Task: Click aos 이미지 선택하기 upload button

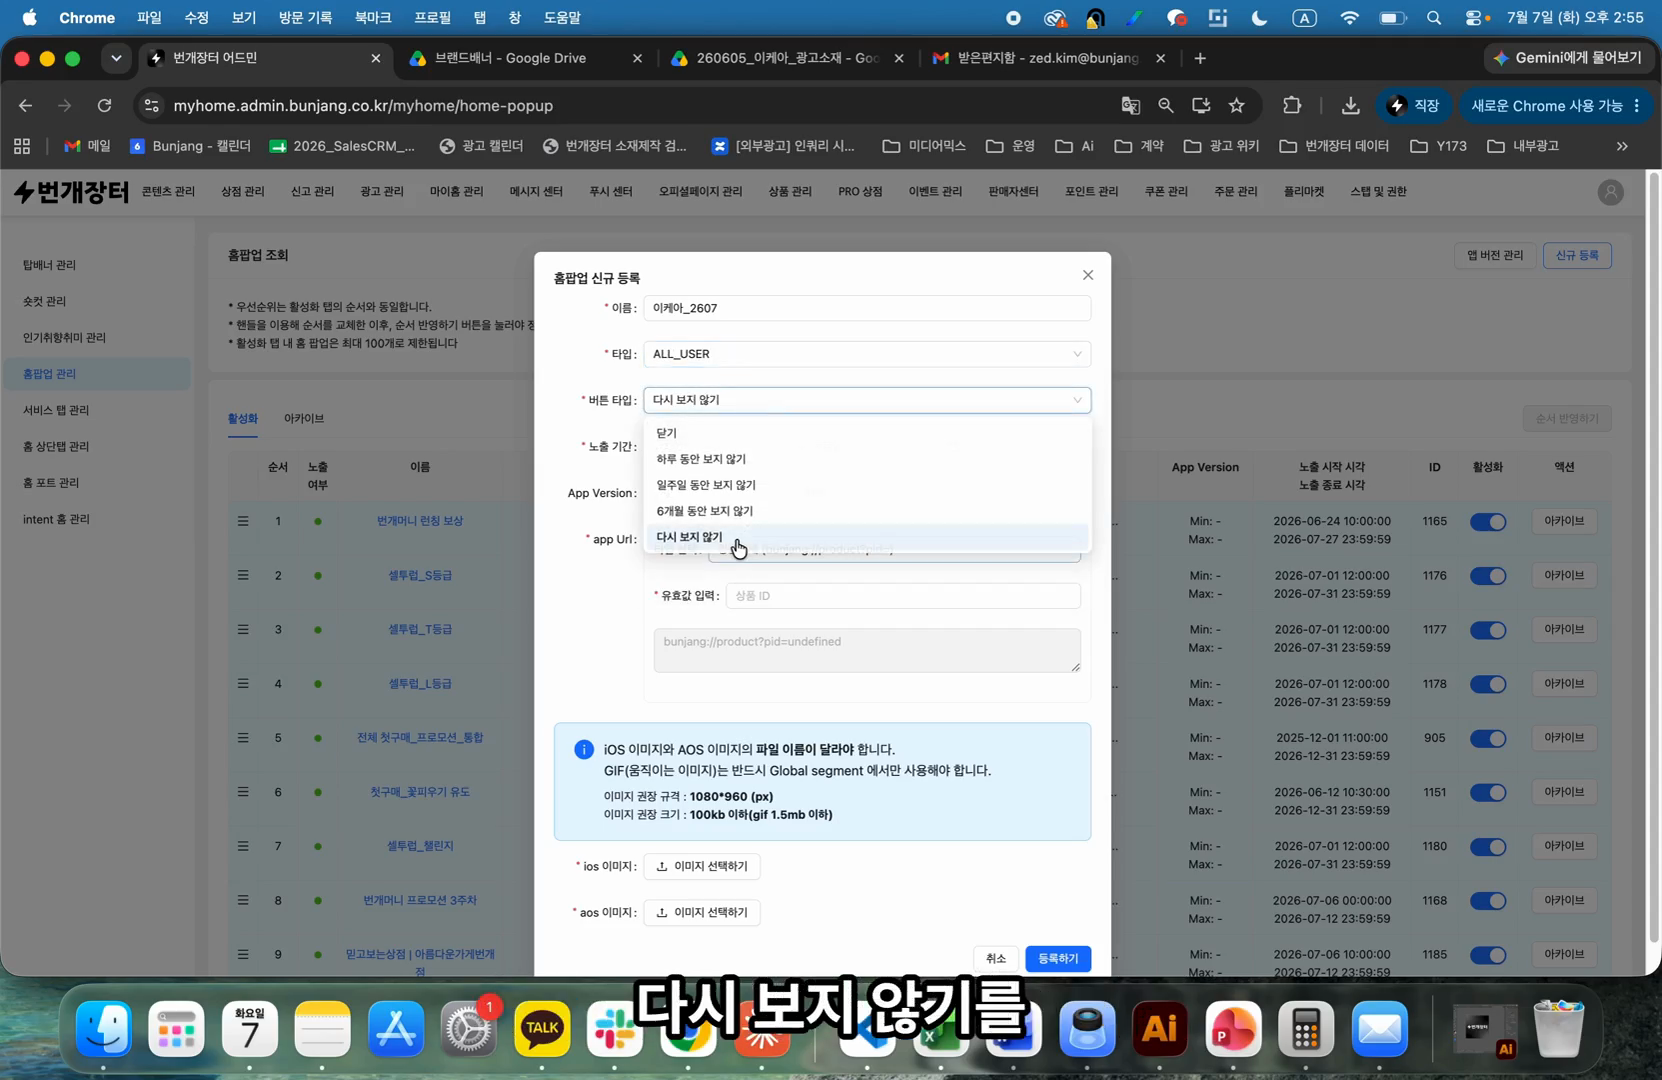Action: [702, 912]
